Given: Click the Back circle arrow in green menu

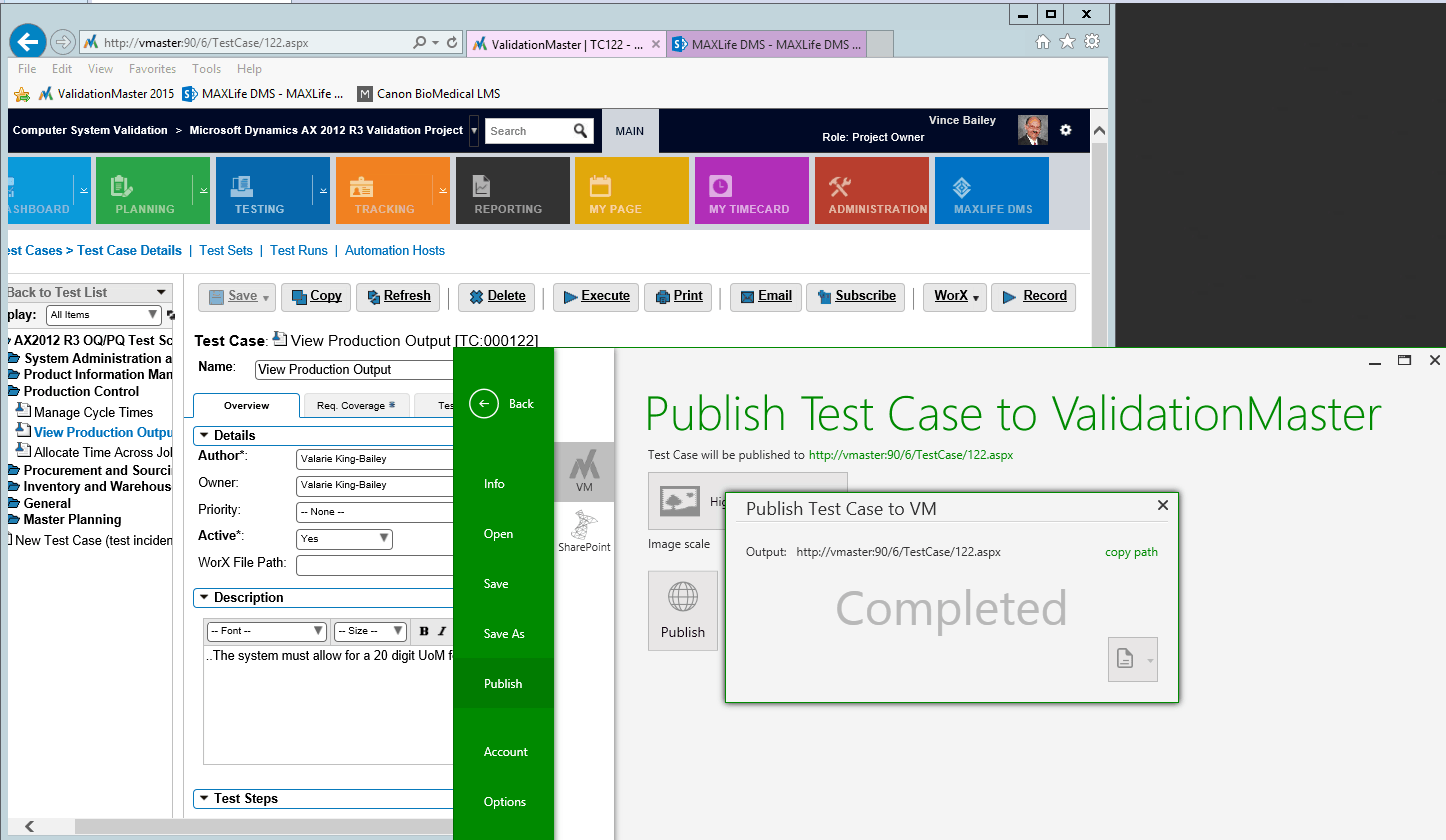Looking at the screenshot, I should pos(484,404).
